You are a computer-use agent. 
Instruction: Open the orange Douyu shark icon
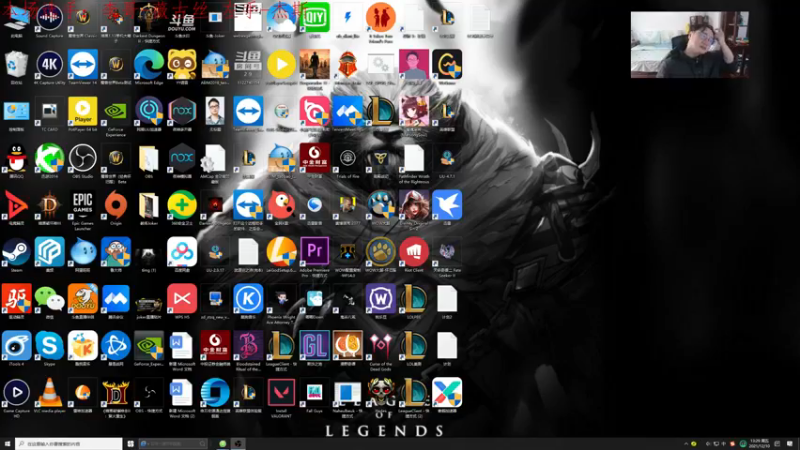pyautogui.click(x=83, y=300)
